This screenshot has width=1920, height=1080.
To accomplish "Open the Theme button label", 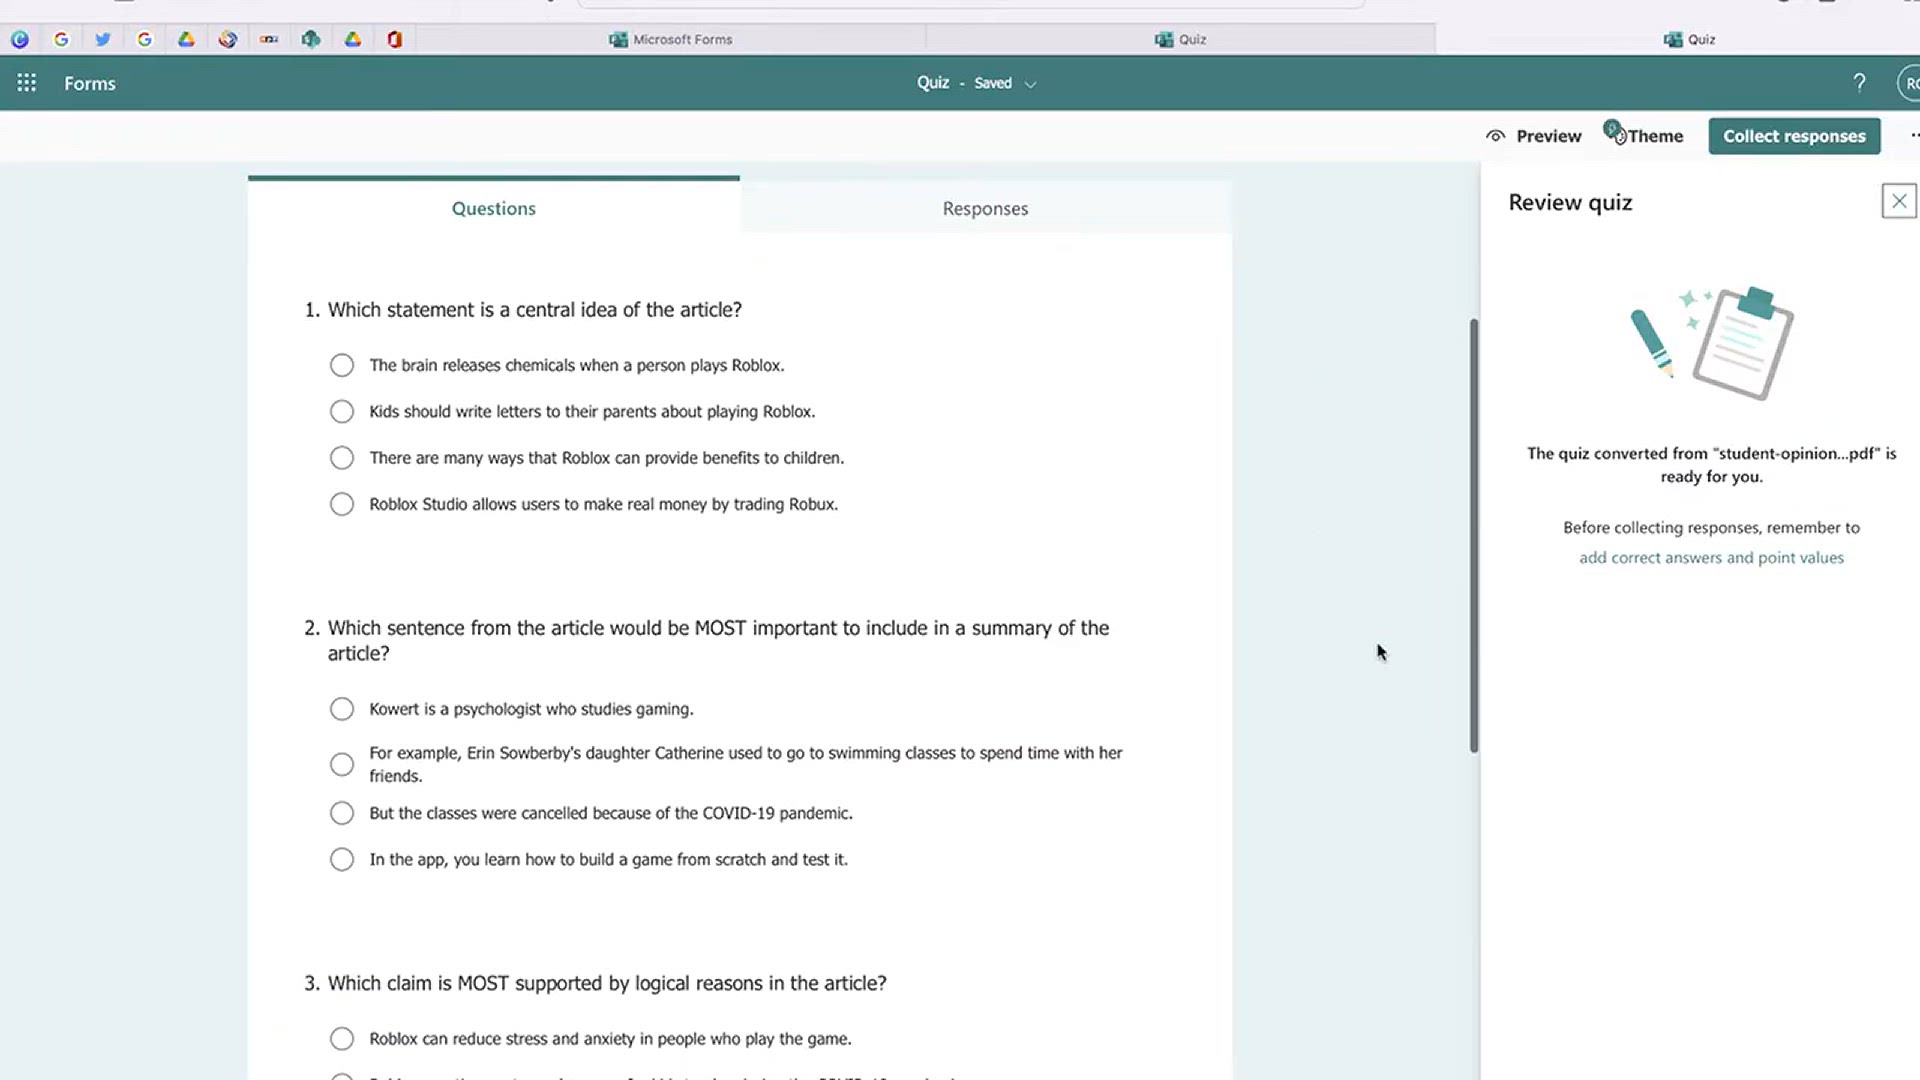I will pos(1656,136).
